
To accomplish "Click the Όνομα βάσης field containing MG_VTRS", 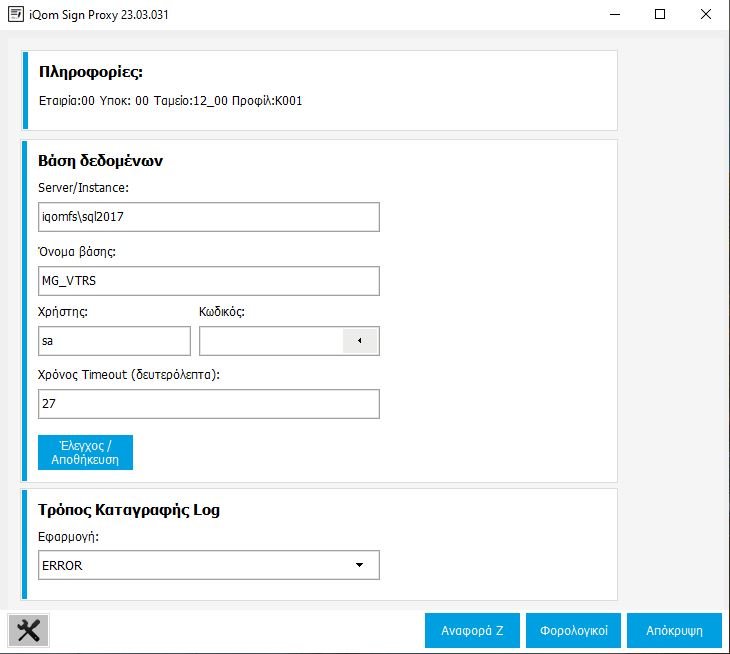I will click(x=209, y=281).
